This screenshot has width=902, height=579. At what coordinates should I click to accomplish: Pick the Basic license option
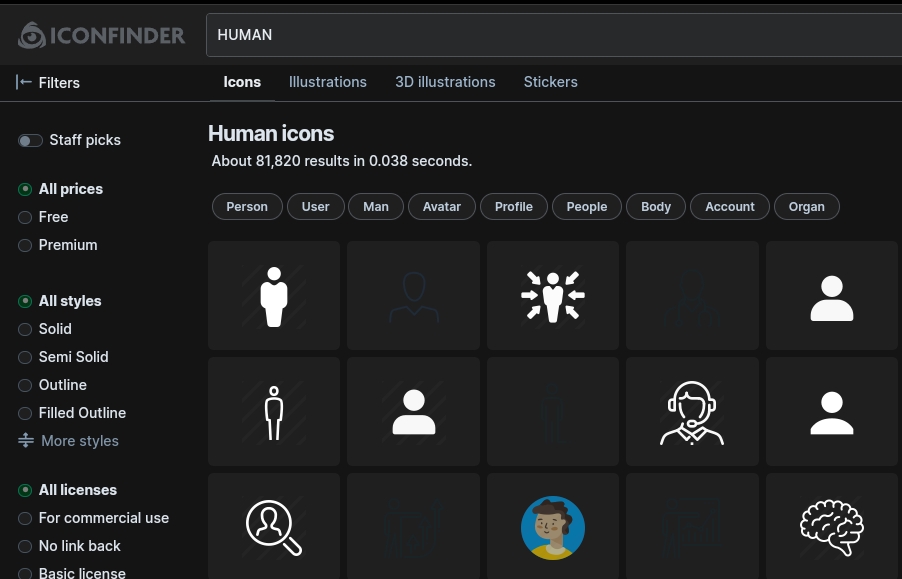coord(25,574)
